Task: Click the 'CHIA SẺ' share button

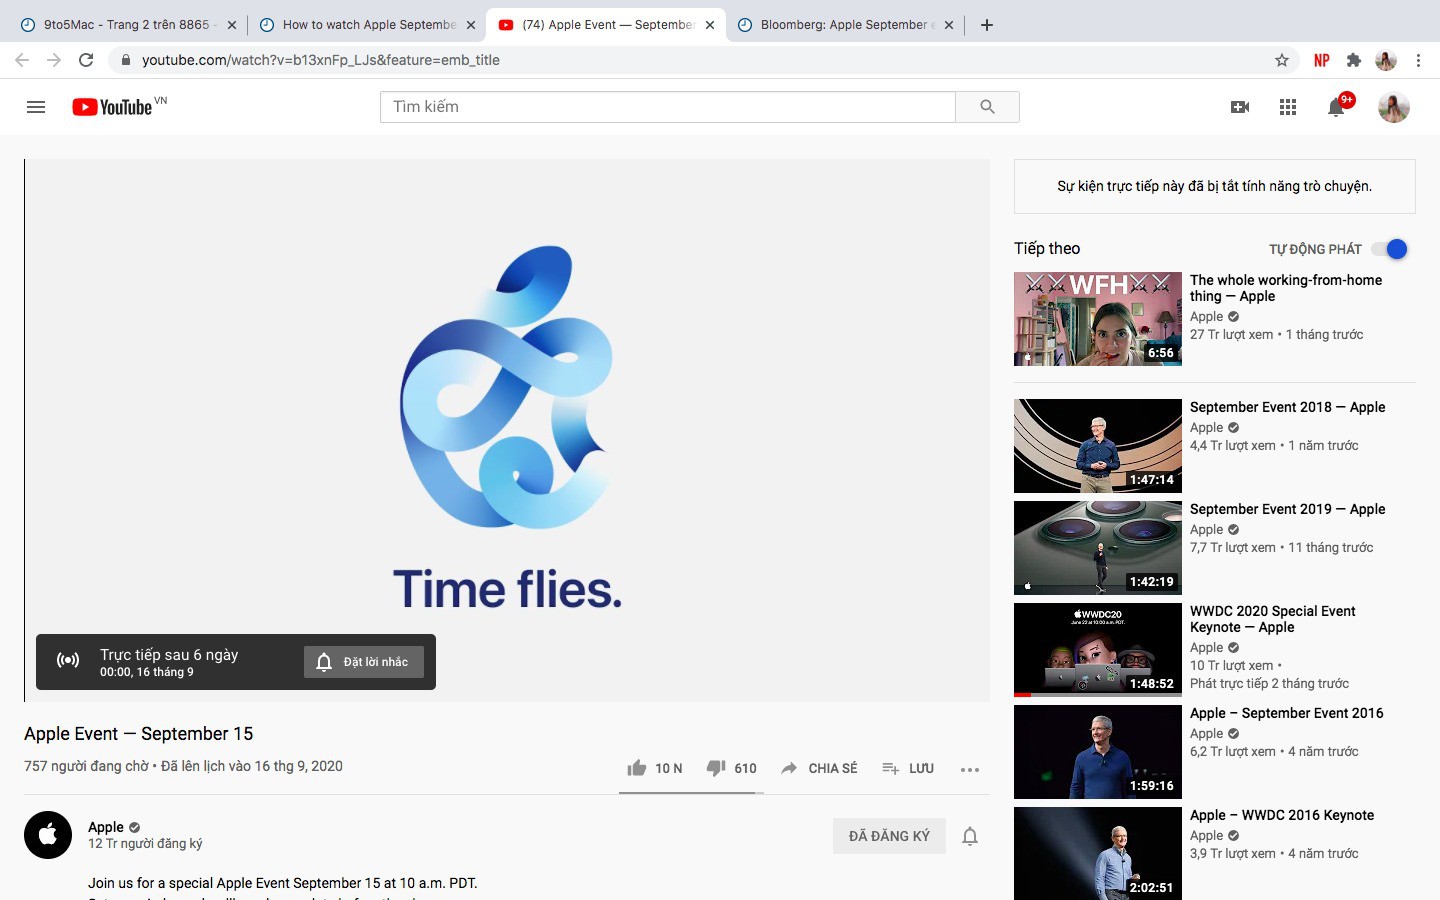Action: pyautogui.click(x=819, y=768)
